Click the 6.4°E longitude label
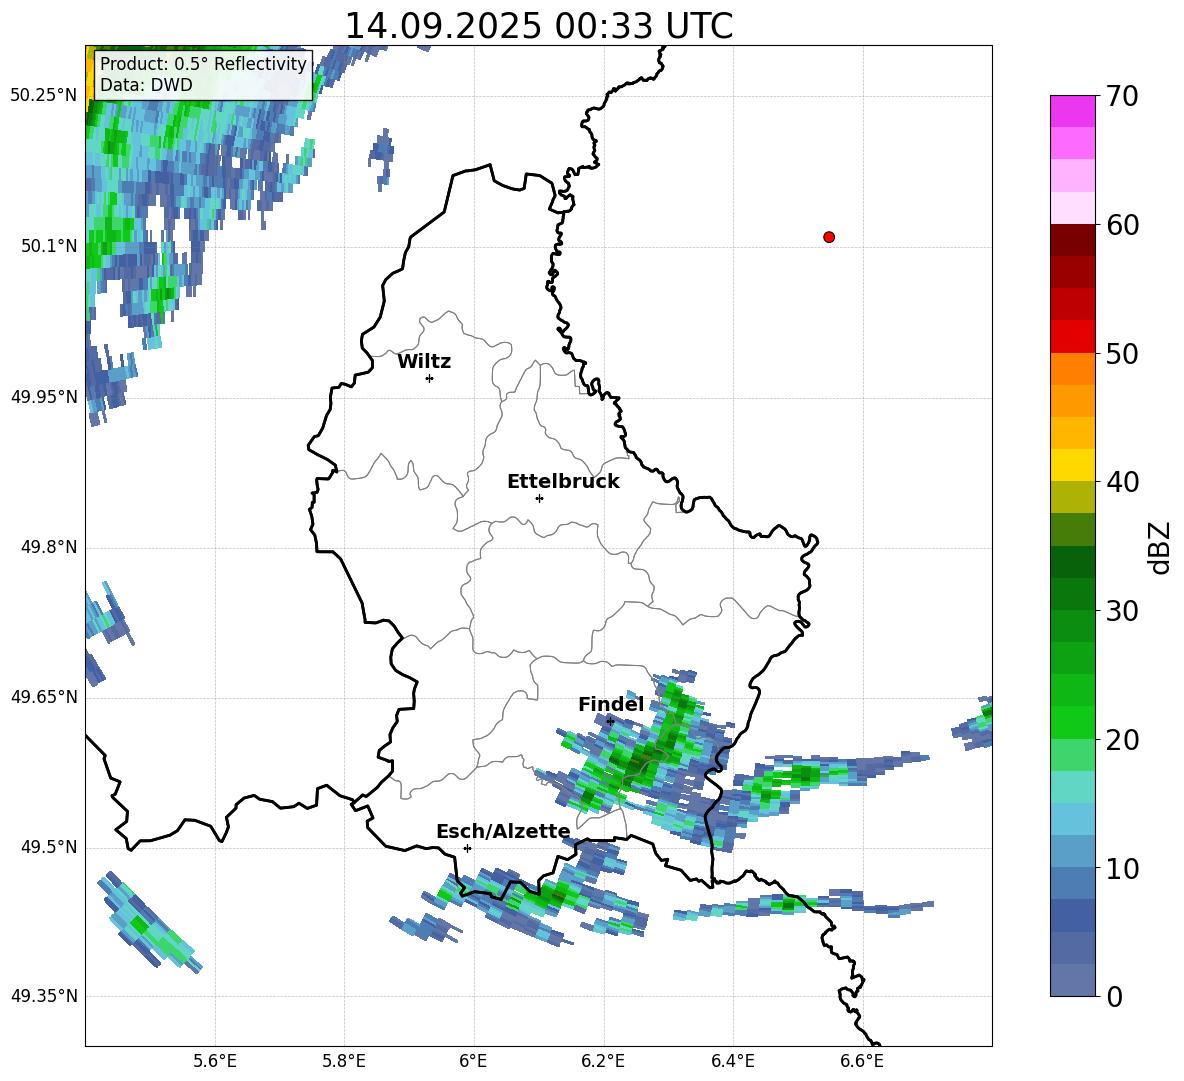The width and height of the screenshot is (1184, 1081). pyautogui.click(x=732, y=1061)
